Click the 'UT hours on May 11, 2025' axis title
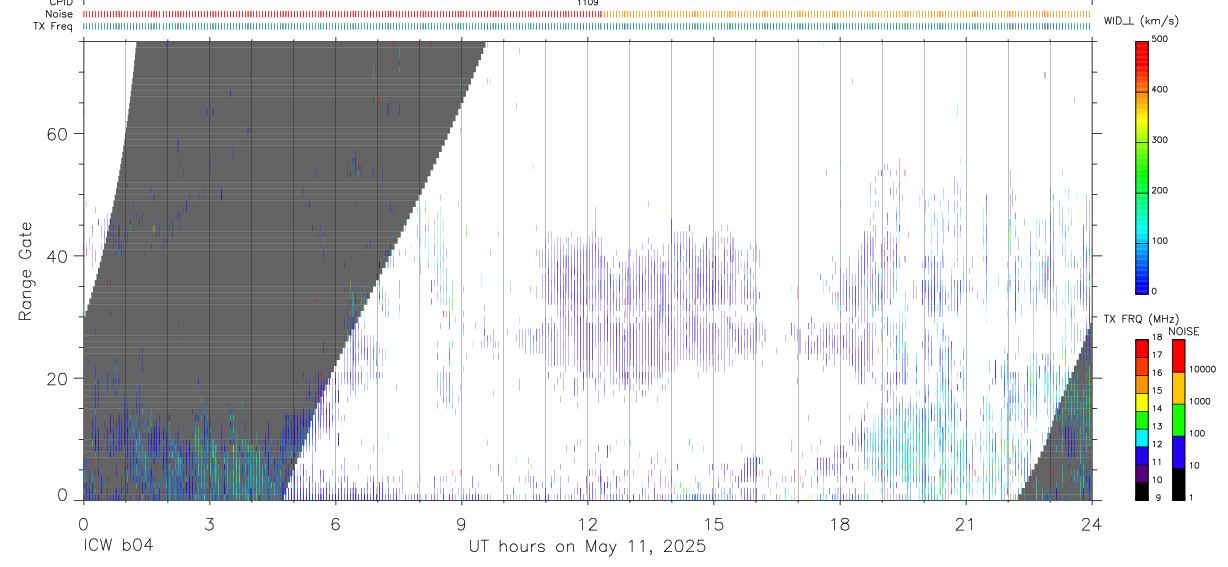This screenshot has width=1228, height=567. click(x=587, y=547)
